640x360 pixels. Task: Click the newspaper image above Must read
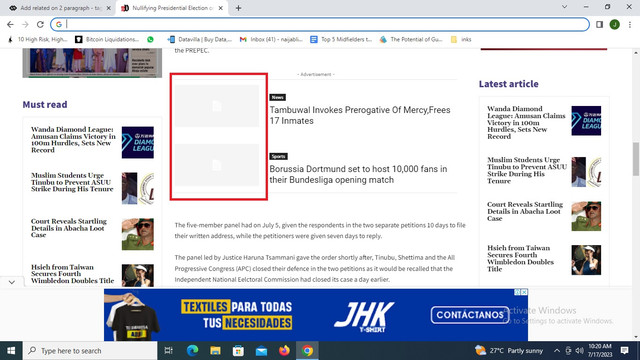tap(92, 63)
